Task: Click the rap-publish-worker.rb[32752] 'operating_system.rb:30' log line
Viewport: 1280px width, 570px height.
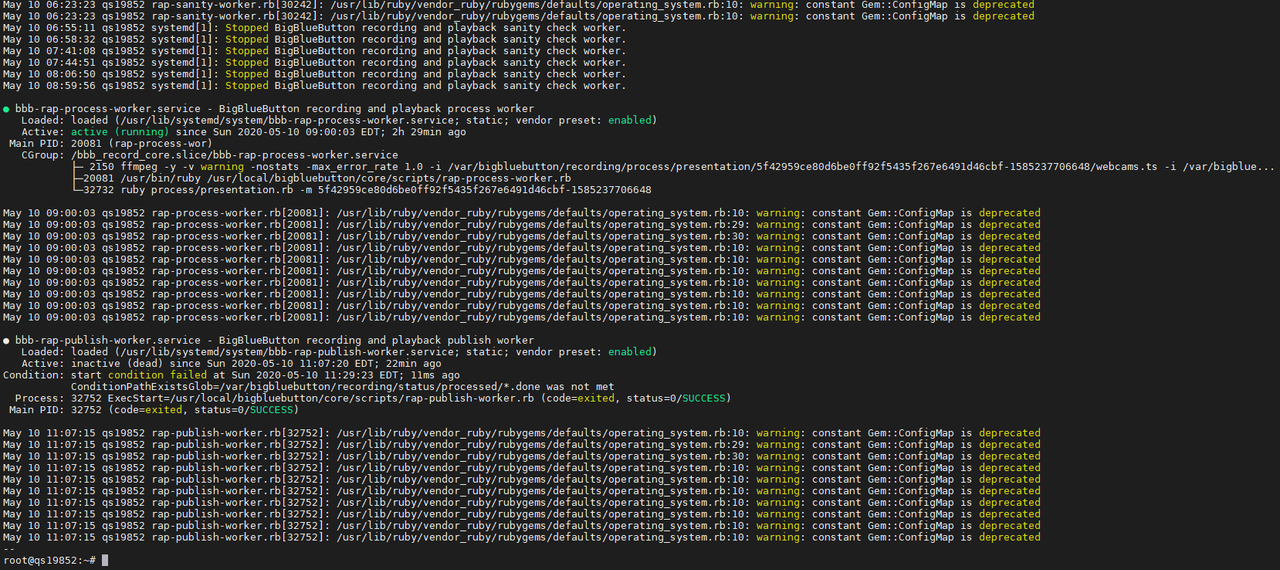Action: tap(522, 456)
